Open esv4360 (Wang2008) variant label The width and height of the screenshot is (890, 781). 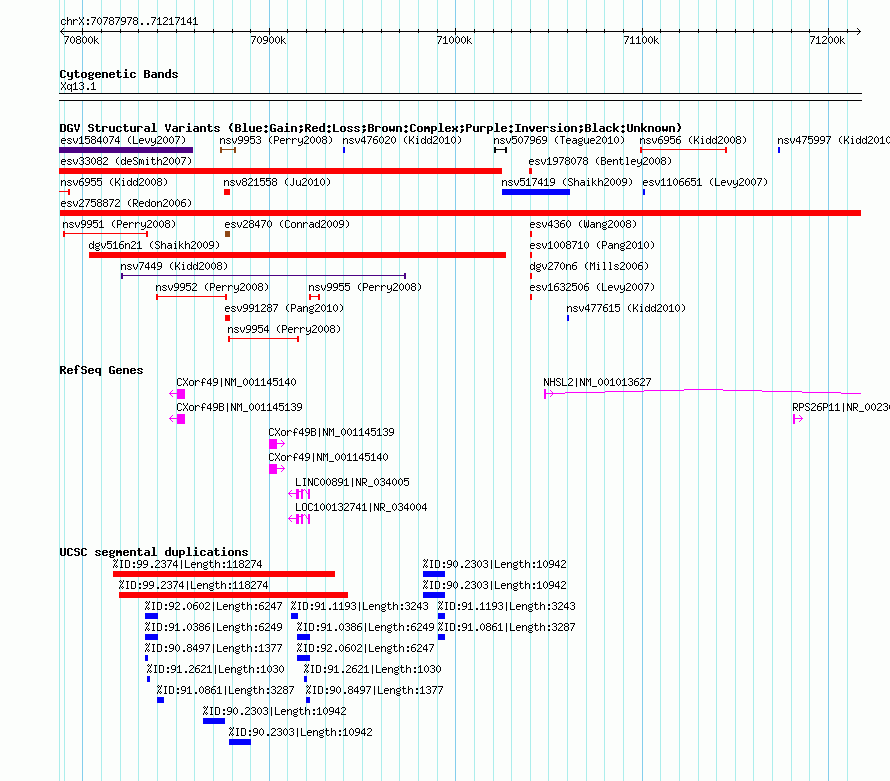click(x=583, y=224)
